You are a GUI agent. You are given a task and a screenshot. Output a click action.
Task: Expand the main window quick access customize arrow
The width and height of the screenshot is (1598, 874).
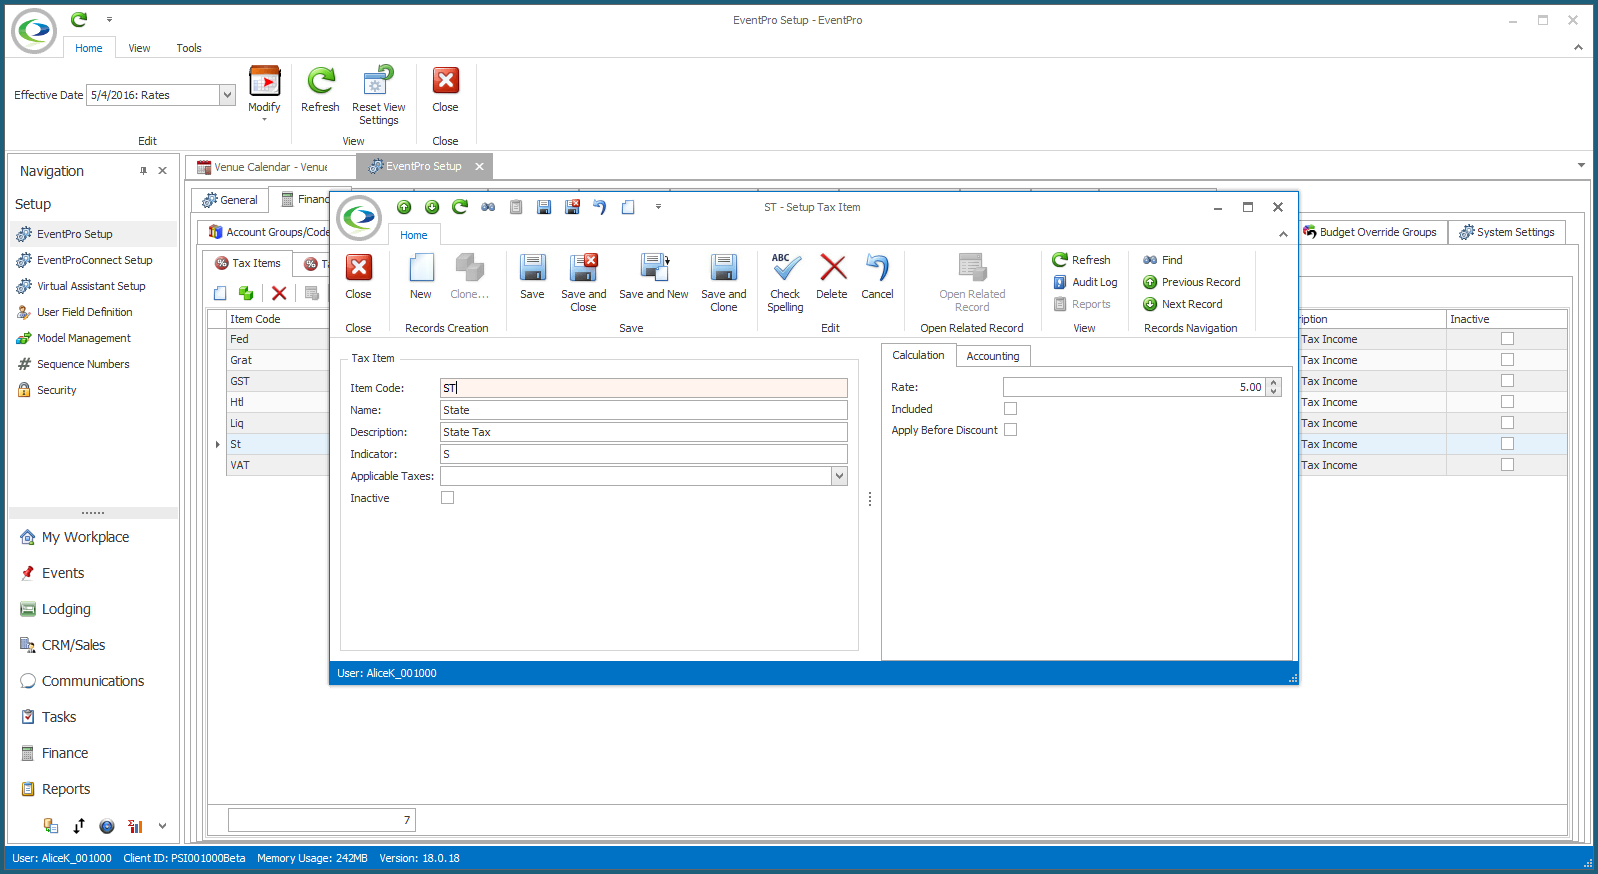click(109, 19)
